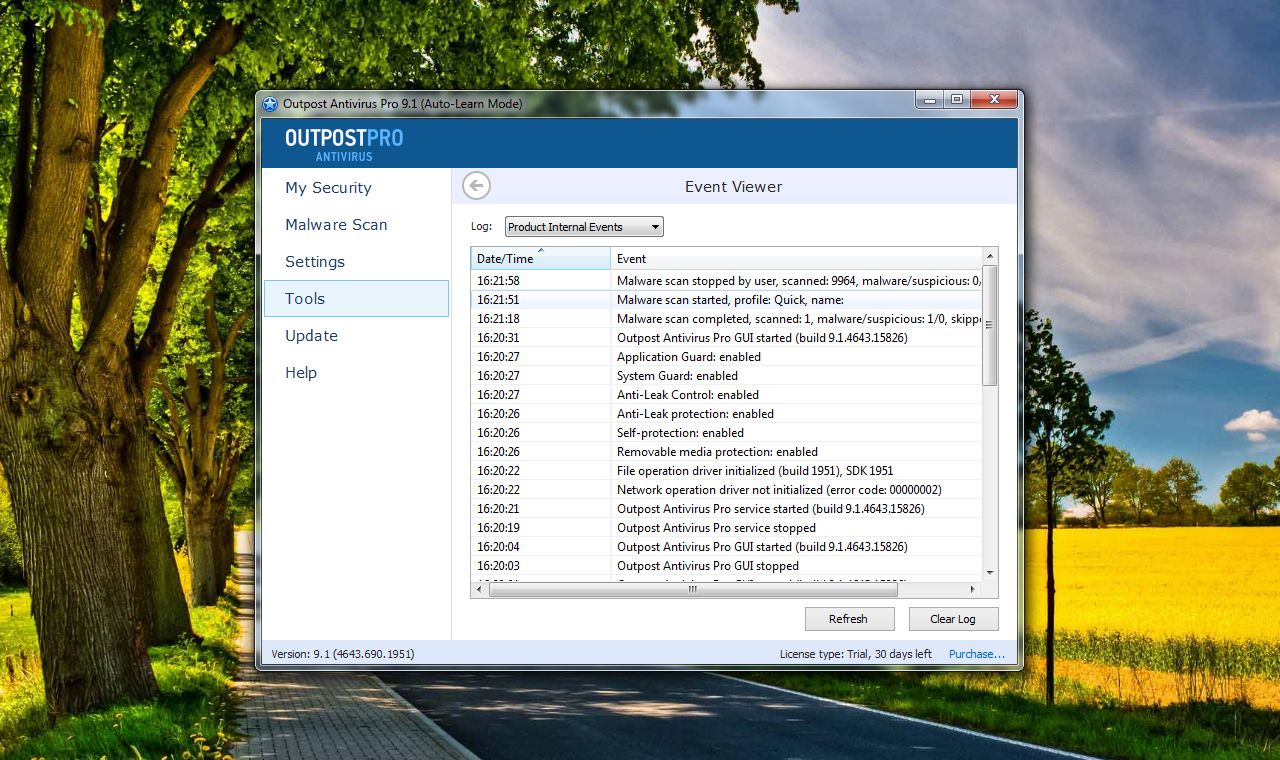This screenshot has width=1280, height=760.
Task: Click the vertical scrollbar thumb
Action: (x=990, y=325)
